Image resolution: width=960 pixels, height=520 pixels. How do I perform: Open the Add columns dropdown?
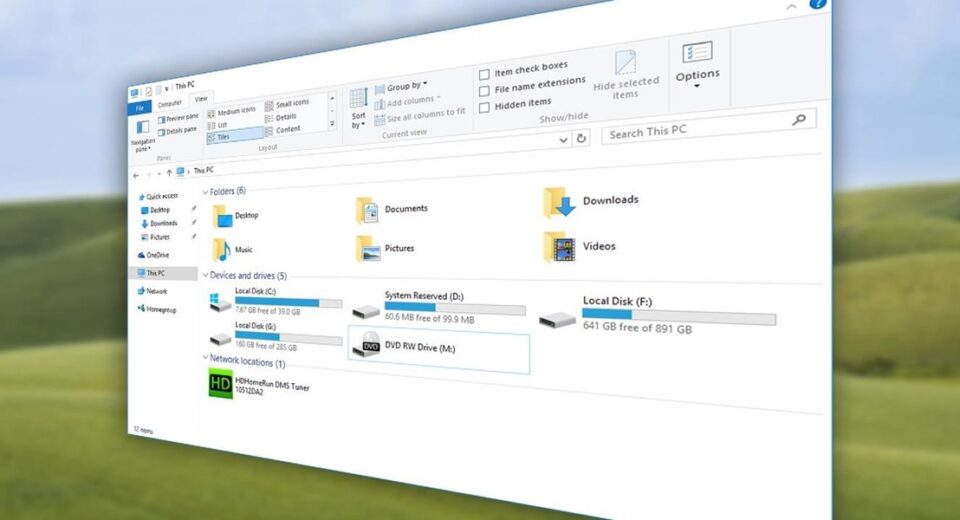[x=407, y=102]
